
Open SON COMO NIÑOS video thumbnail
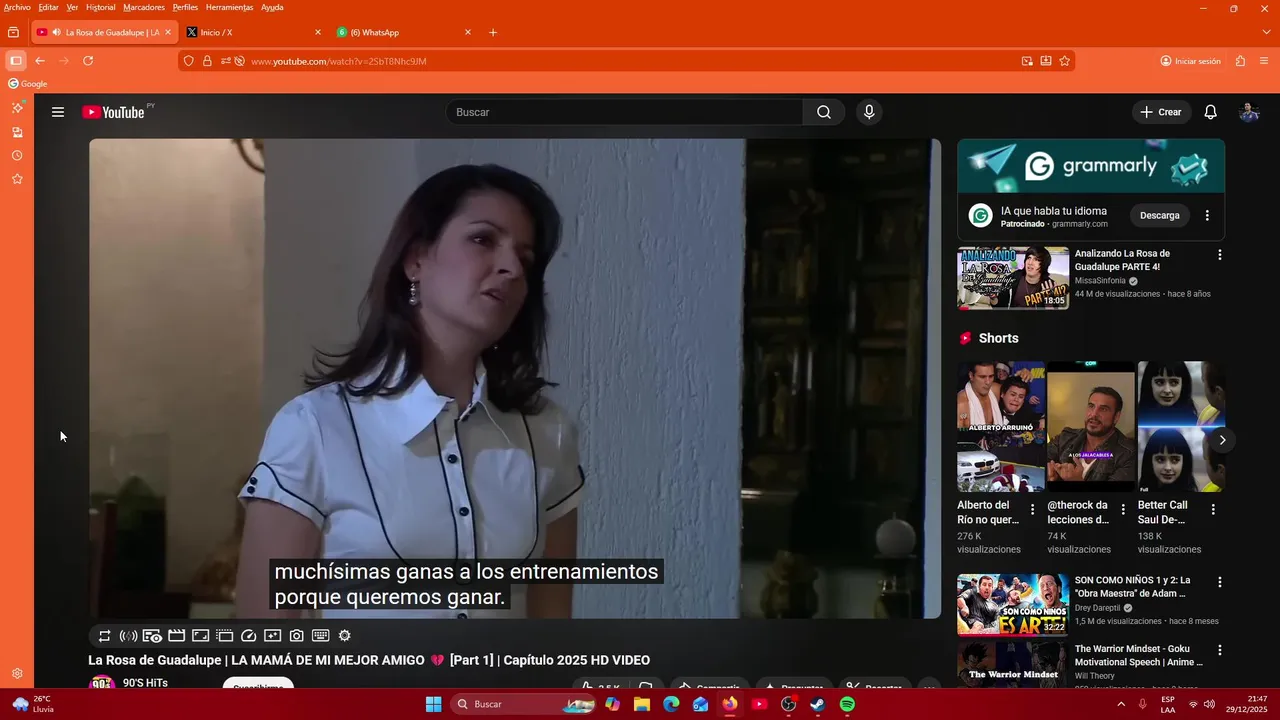click(1013, 605)
